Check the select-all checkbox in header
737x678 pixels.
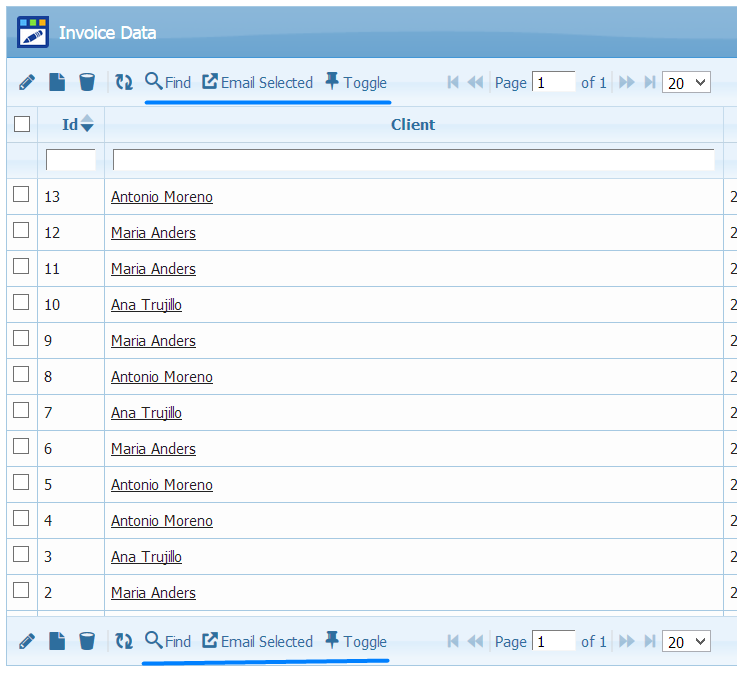tap(22, 124)
